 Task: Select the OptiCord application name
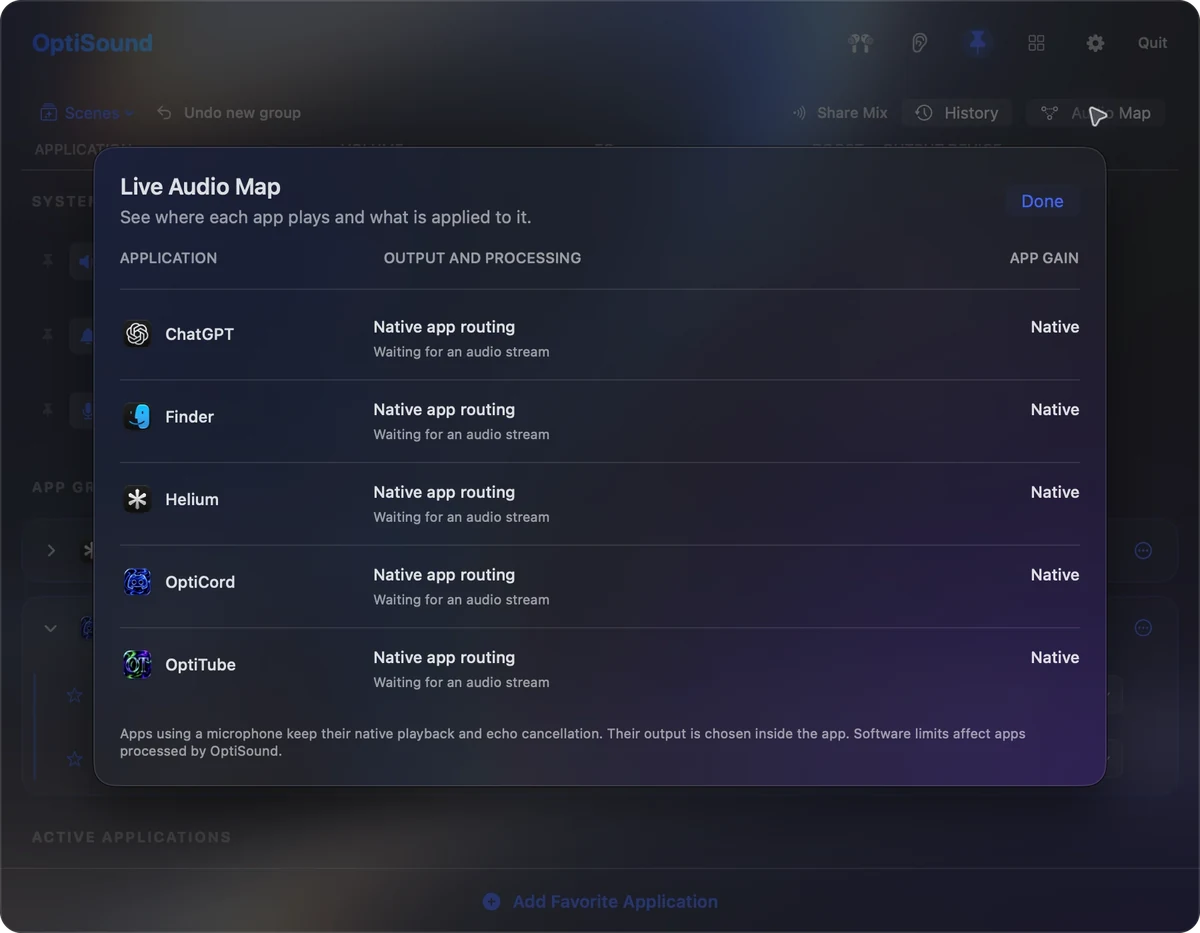[x=200, y=582]
